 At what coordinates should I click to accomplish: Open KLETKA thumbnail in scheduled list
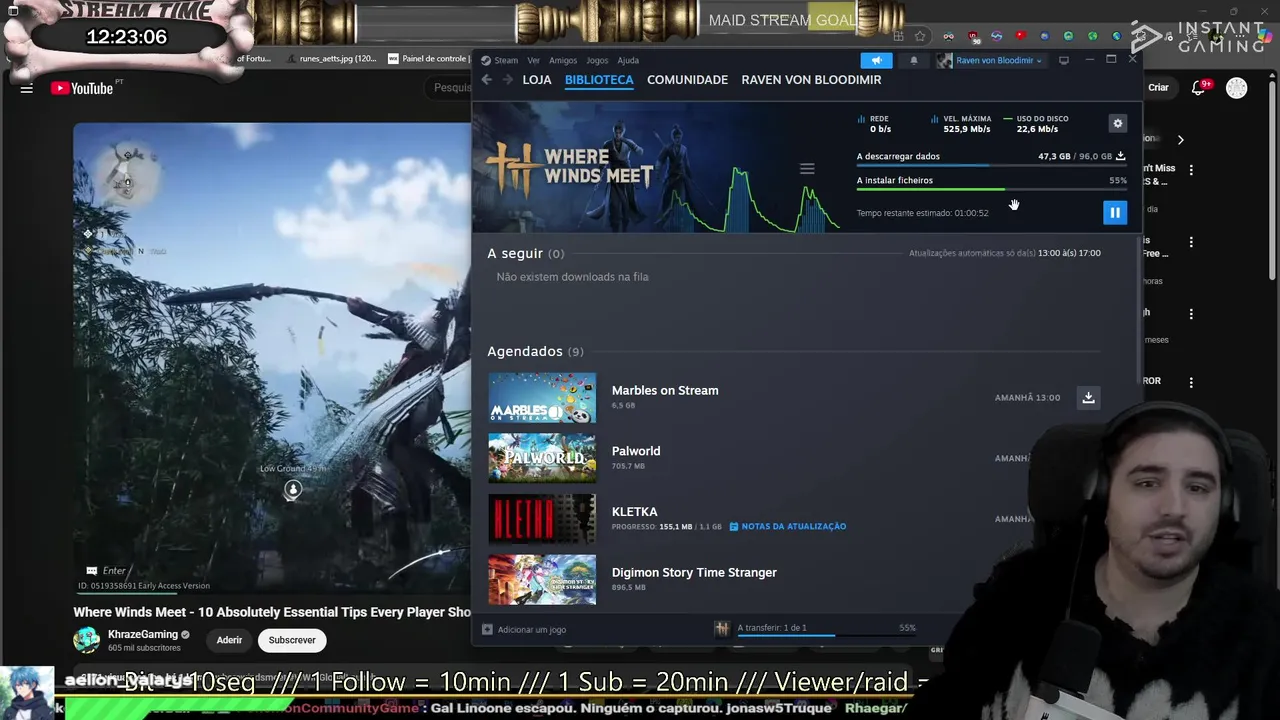click(x=542, y=519)
